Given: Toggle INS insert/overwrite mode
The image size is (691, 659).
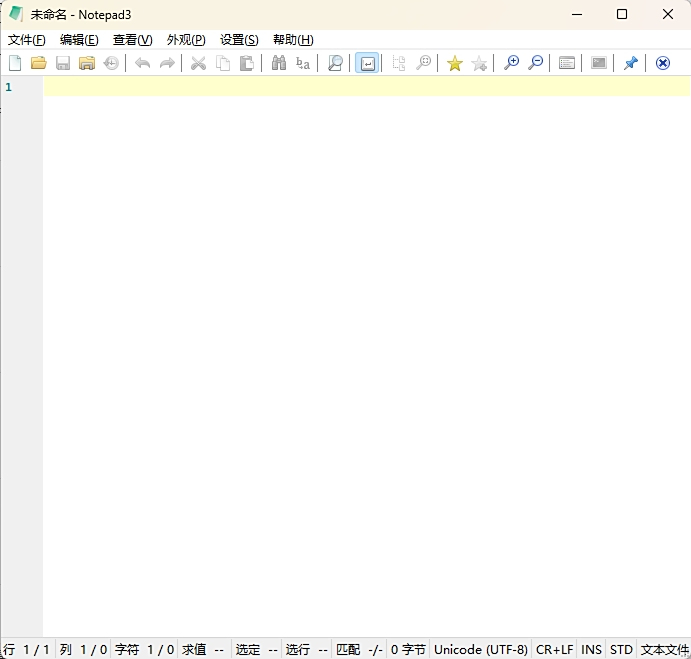Looking at the screenshot, I should pos(591,649).
